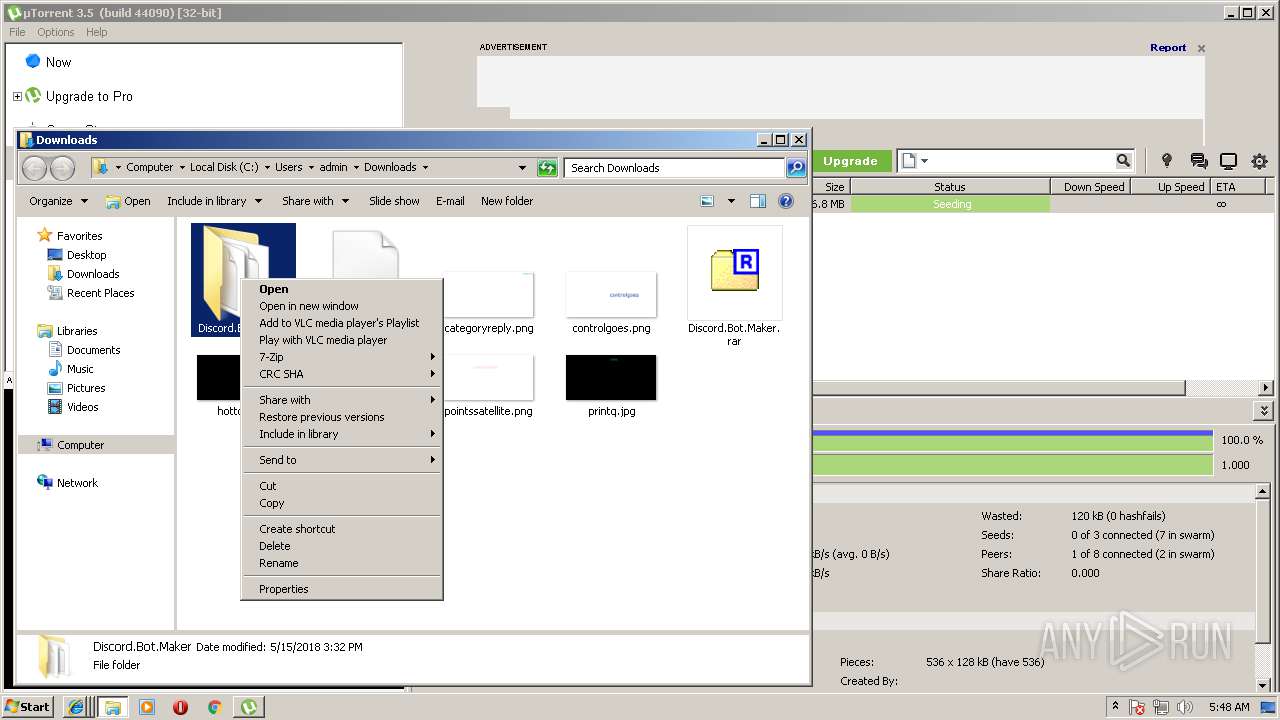Click the Explorer Forward arrow button
Viewport: 1280px width, 720px height.
pyautogui.click(x=62, y=168)
